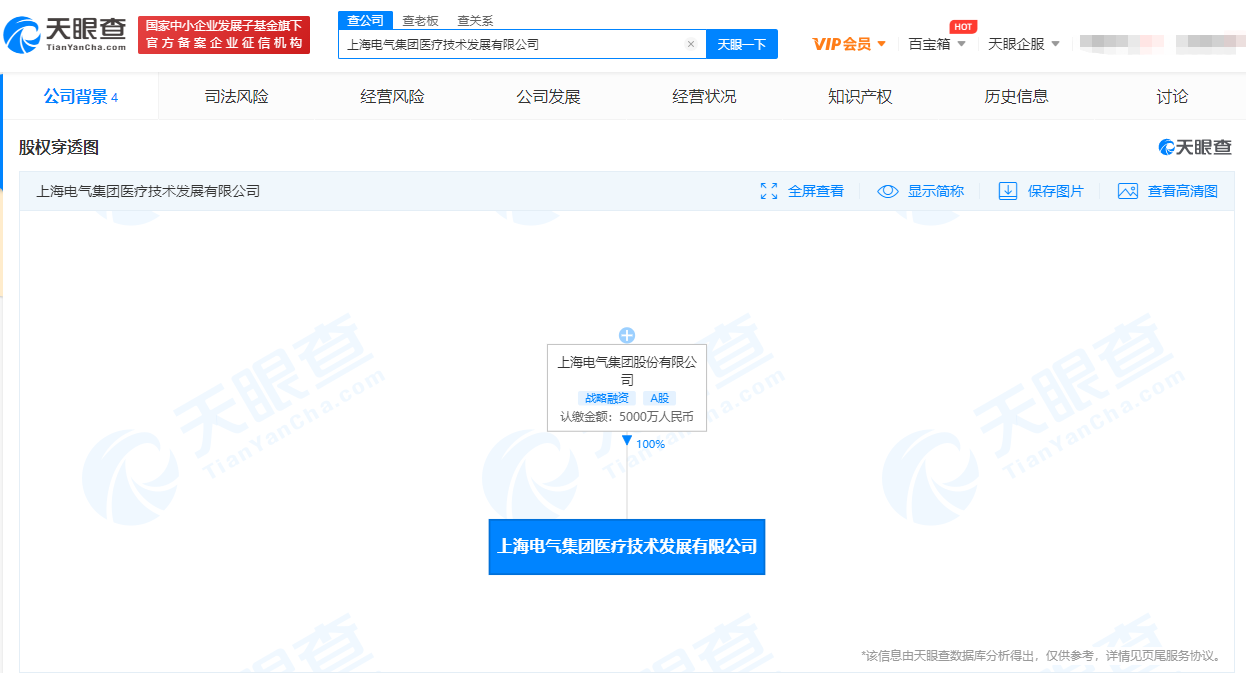Click the fullscreen view icon
Screen dimensions: 1246x673
769,191
